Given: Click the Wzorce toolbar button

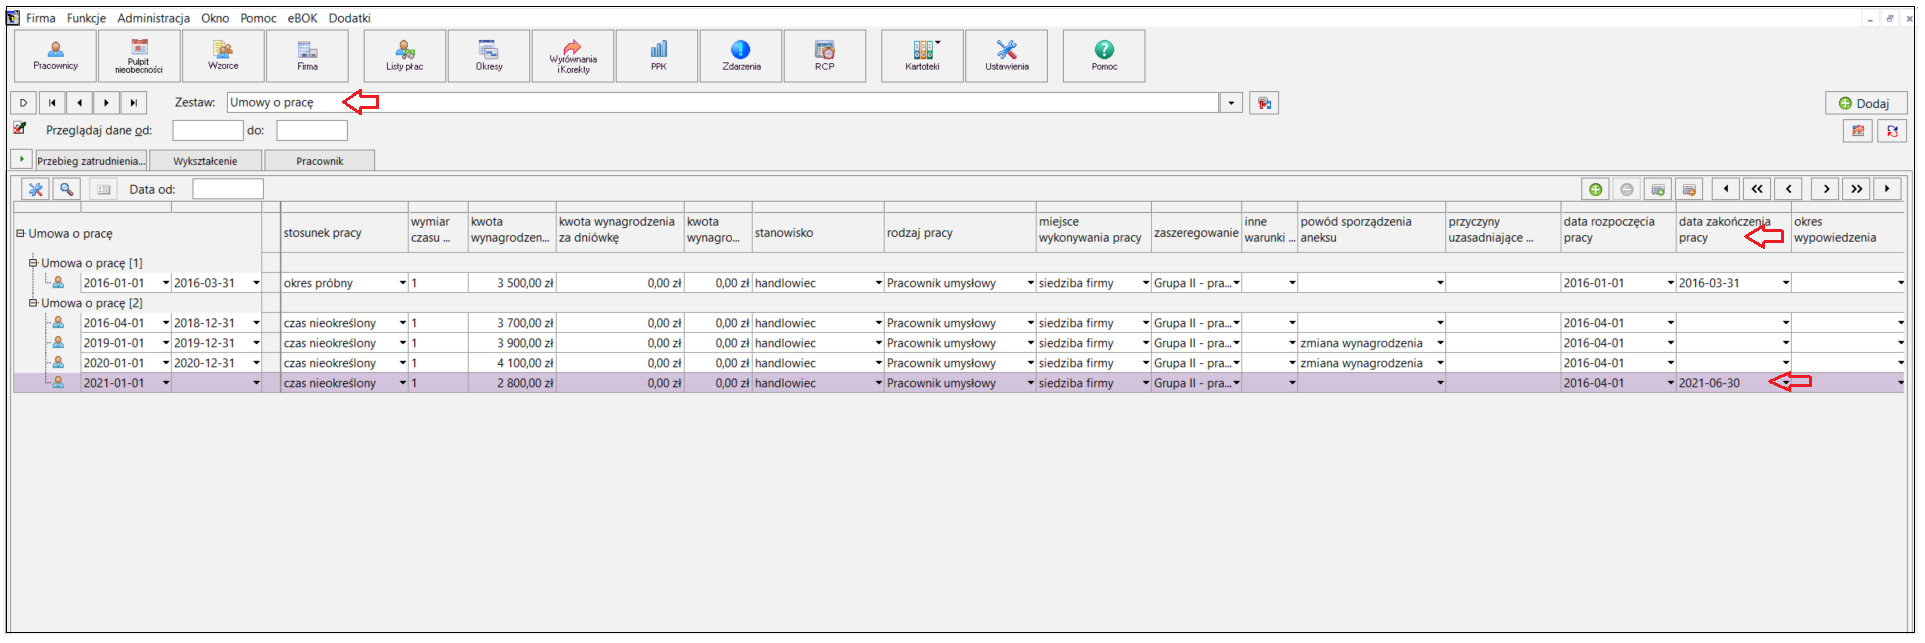Looking at the screenshot, I should coord(223,55).
